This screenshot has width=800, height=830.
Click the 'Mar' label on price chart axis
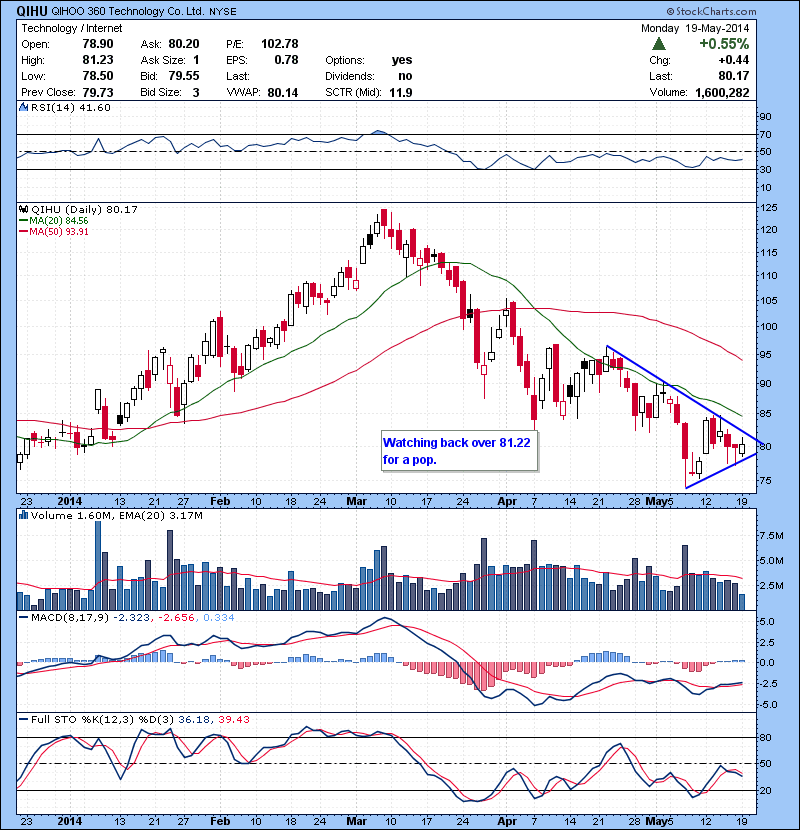[357, 501]
